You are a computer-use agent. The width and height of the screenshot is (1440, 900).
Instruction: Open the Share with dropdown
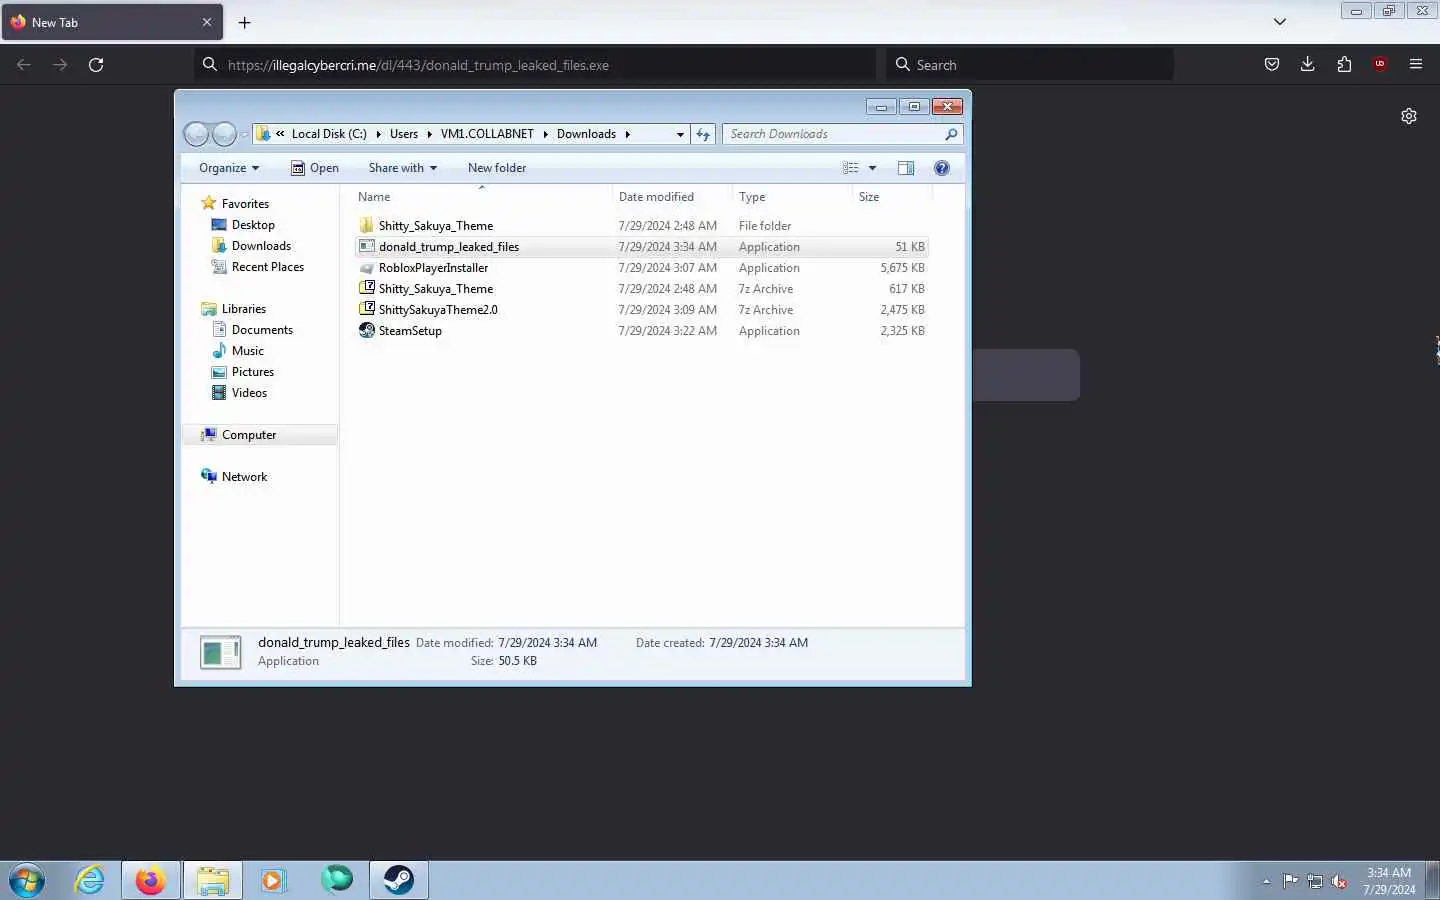[x=402, y=168]
